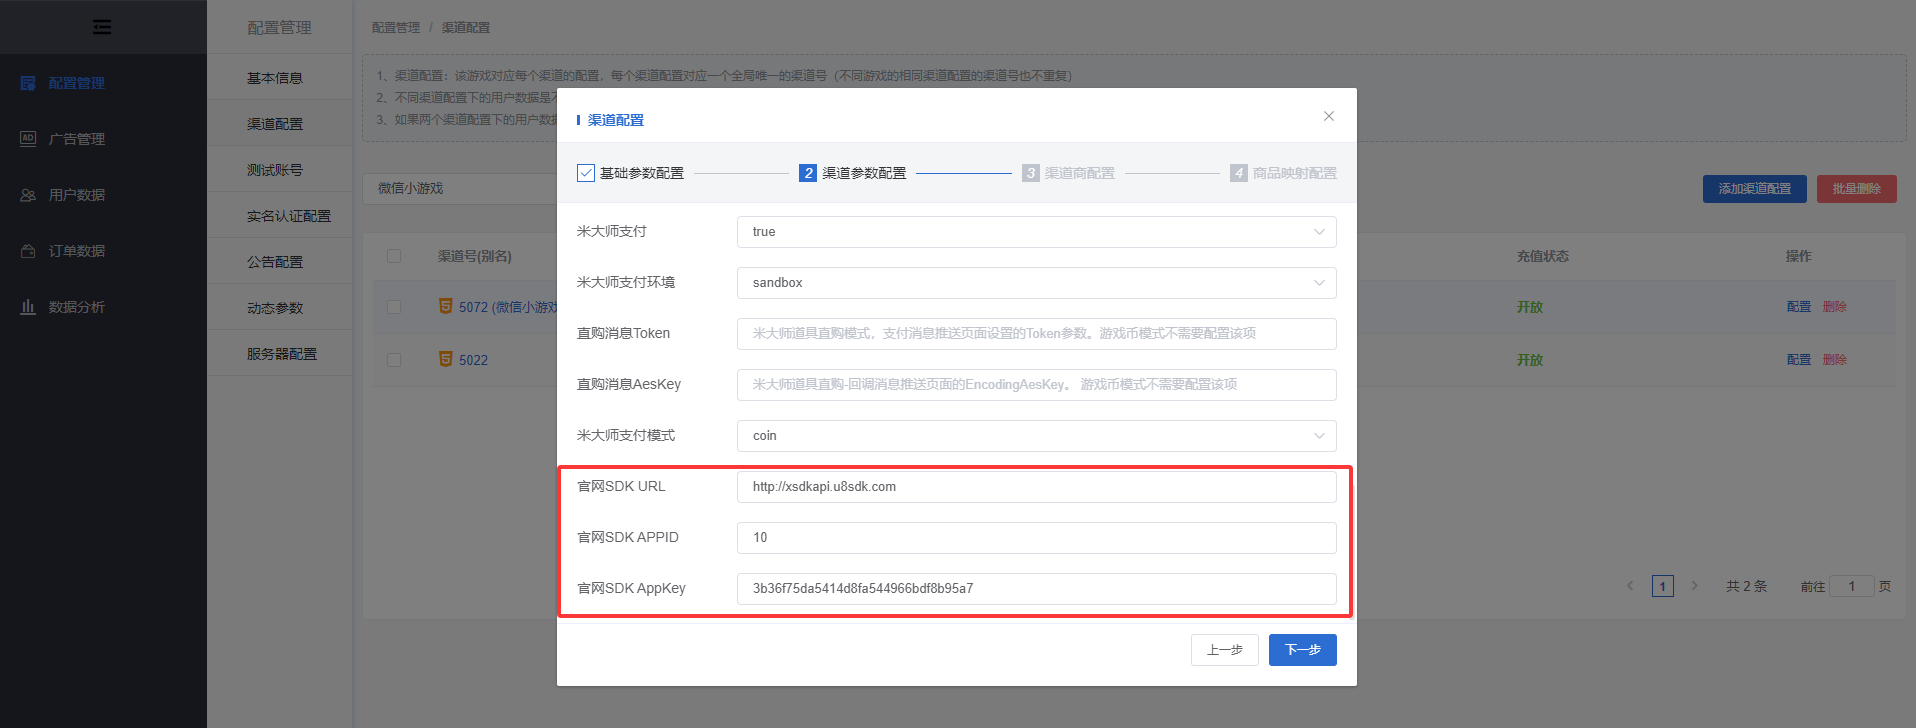Open the 米大师支付 dropdown

[1037, 232]
